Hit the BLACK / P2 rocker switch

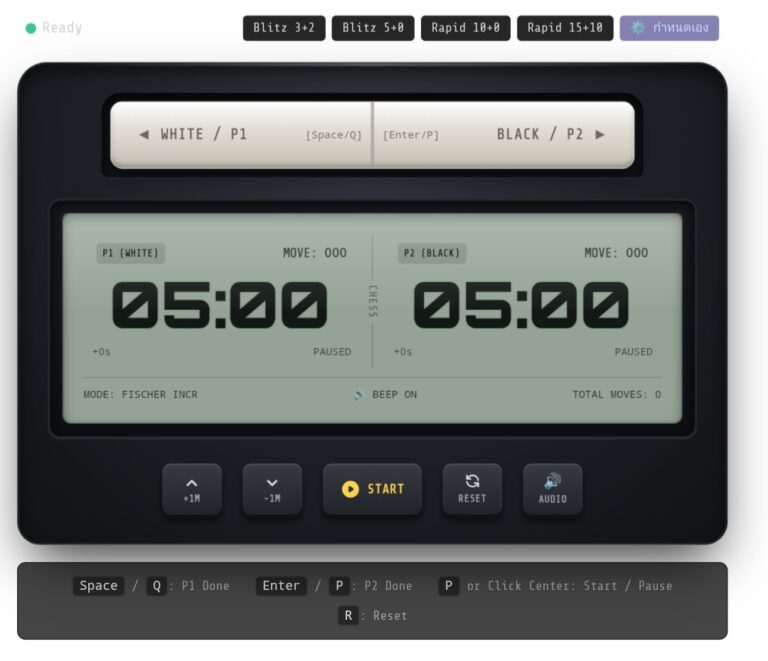[x=504, y=135]
